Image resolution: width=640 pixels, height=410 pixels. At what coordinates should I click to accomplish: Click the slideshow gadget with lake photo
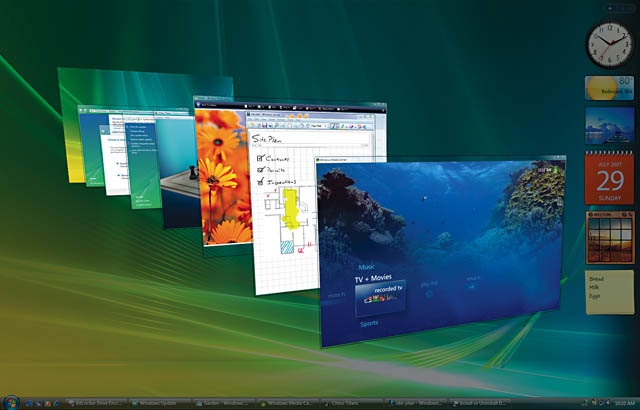[x=609, y=126]
